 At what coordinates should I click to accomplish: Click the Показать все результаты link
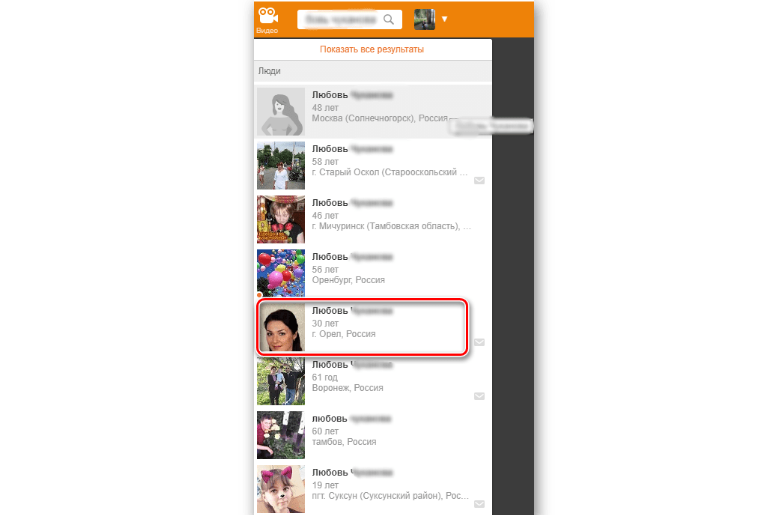tap(372, 49)
